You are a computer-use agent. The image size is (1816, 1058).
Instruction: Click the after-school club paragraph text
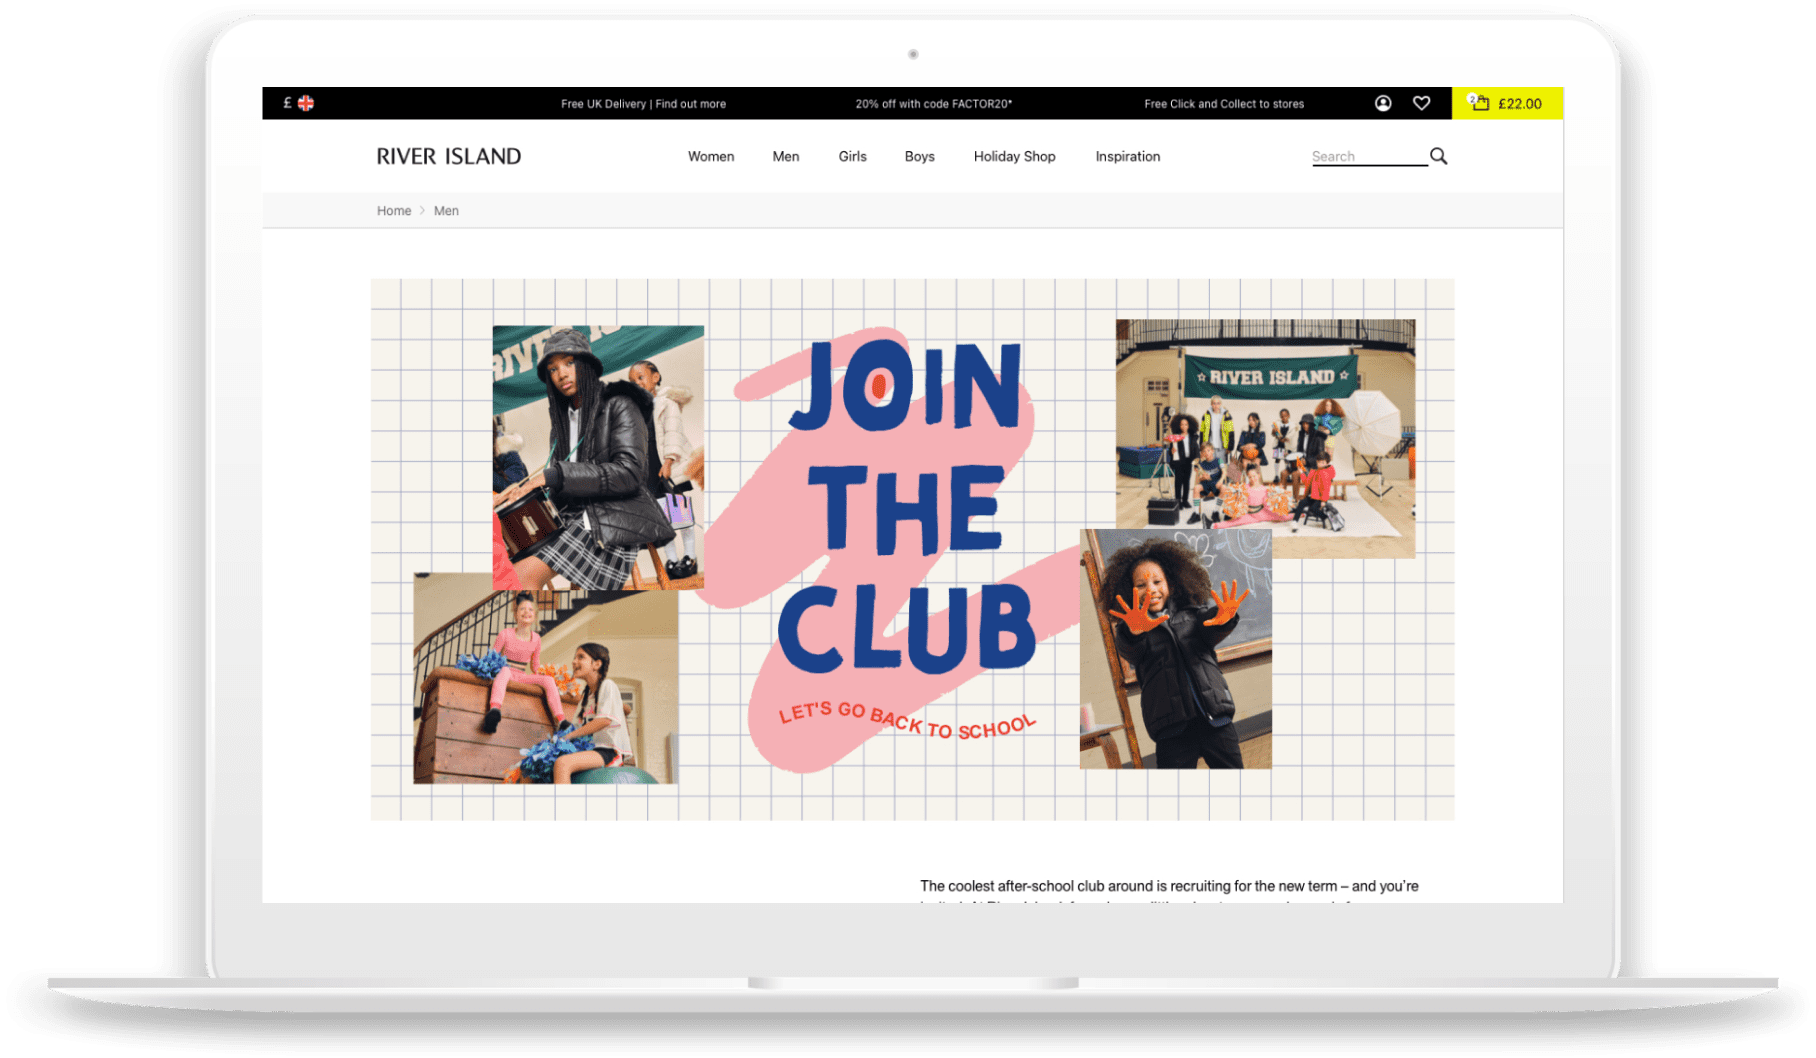pyautogui.click(x=1169, y=892)
